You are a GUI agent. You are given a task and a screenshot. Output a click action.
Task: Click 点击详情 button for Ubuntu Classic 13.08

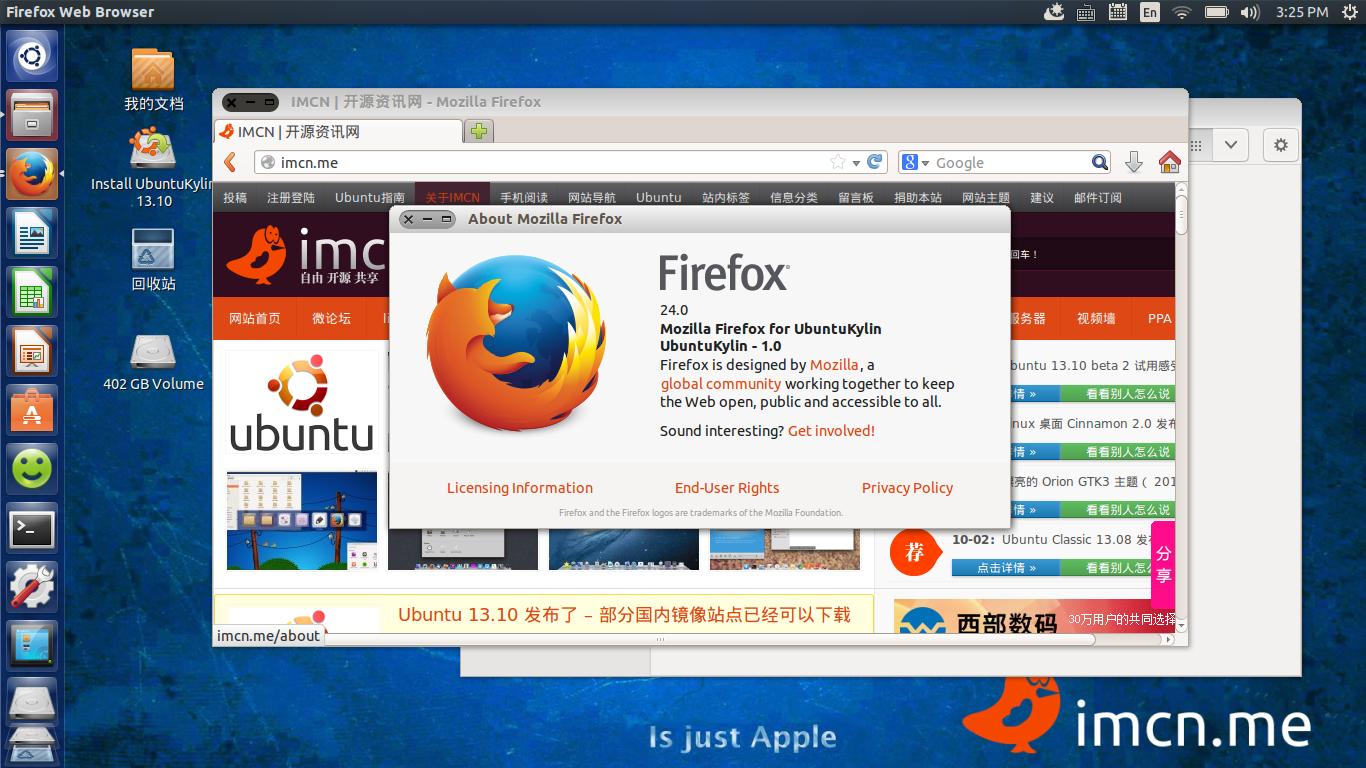(1005, 568)
